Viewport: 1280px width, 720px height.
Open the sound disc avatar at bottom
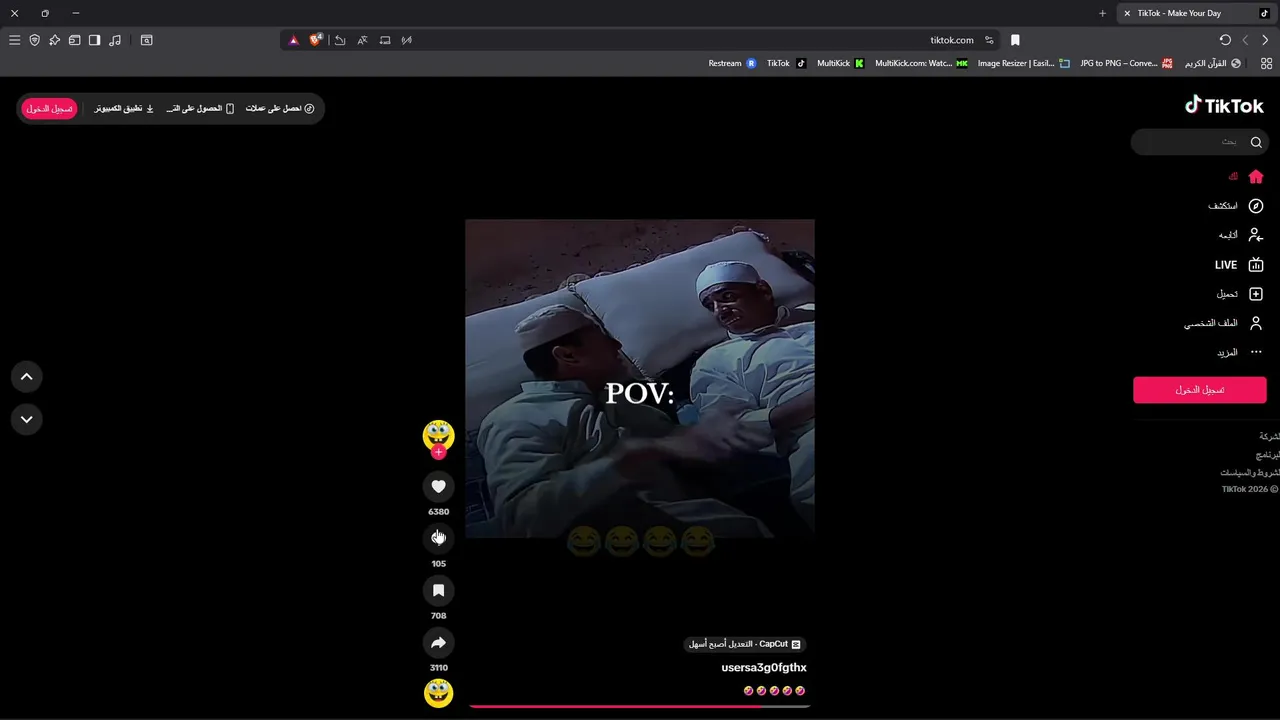pos(438,693)
